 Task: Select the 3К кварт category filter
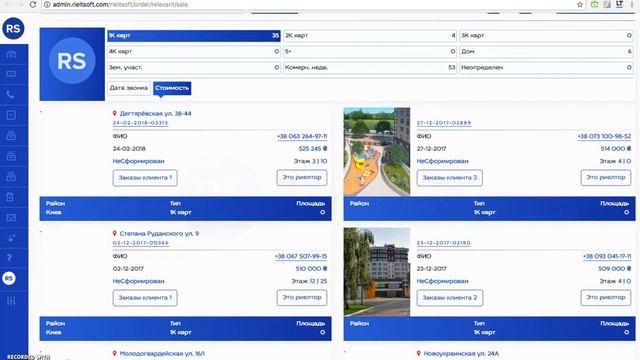point(546,36)
